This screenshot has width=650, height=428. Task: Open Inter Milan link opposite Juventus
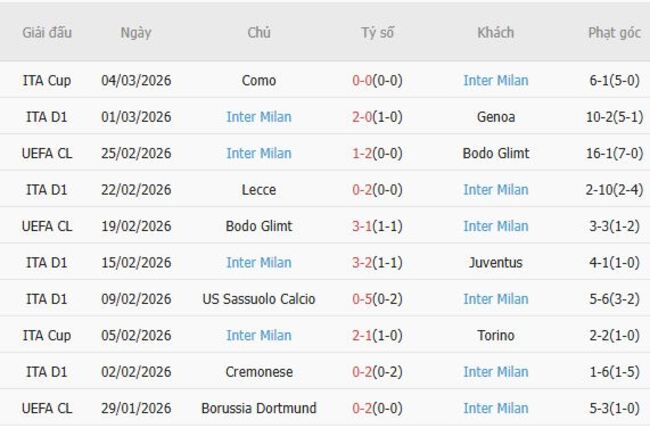[258, 263]
